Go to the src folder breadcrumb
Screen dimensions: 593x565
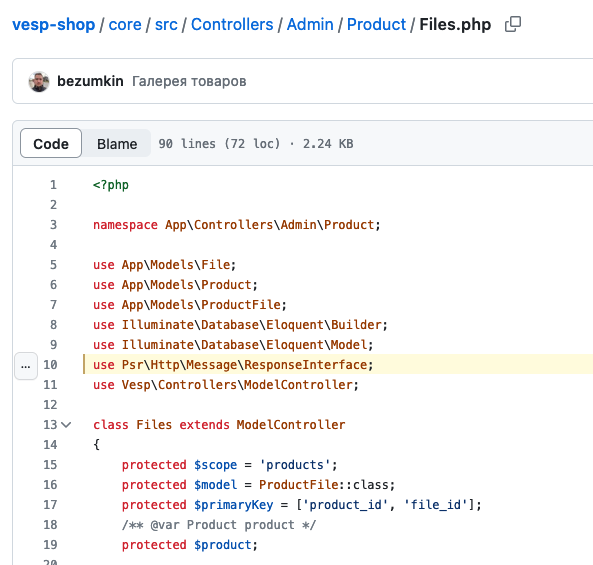pyautogui.click(x=166, y=25)
